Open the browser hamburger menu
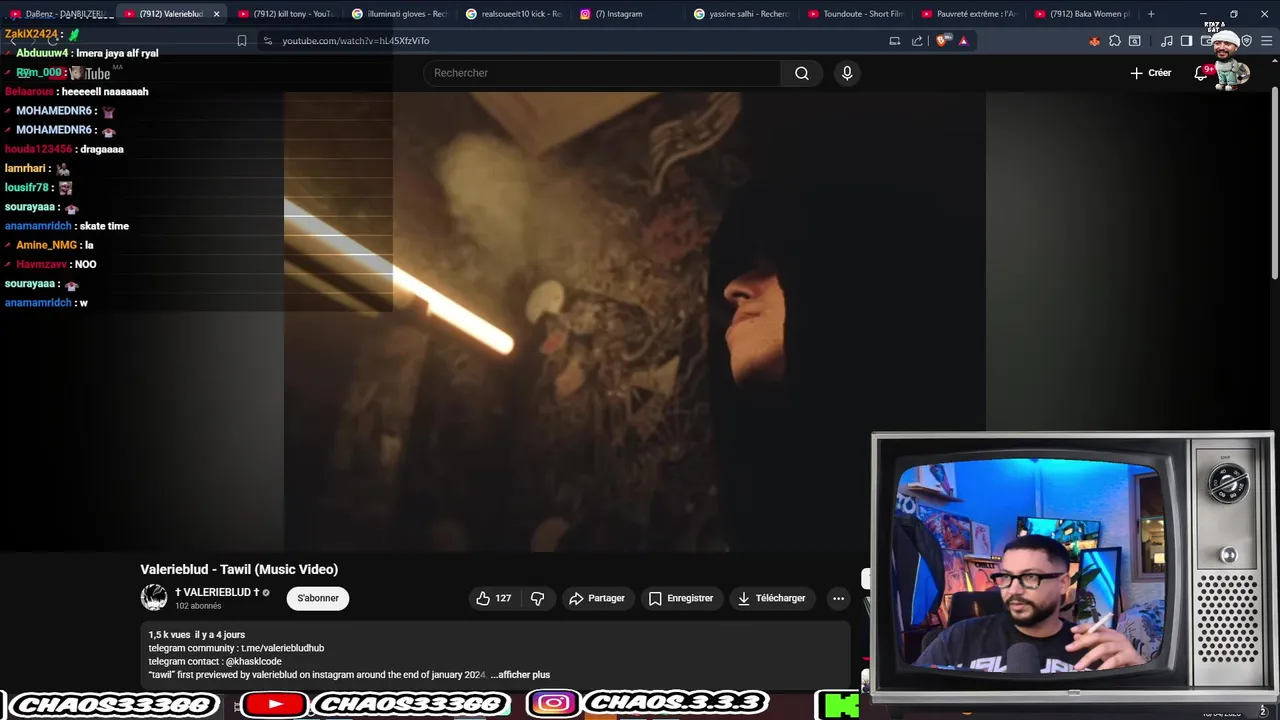1280x720 pixels. tap(1267, 41)
